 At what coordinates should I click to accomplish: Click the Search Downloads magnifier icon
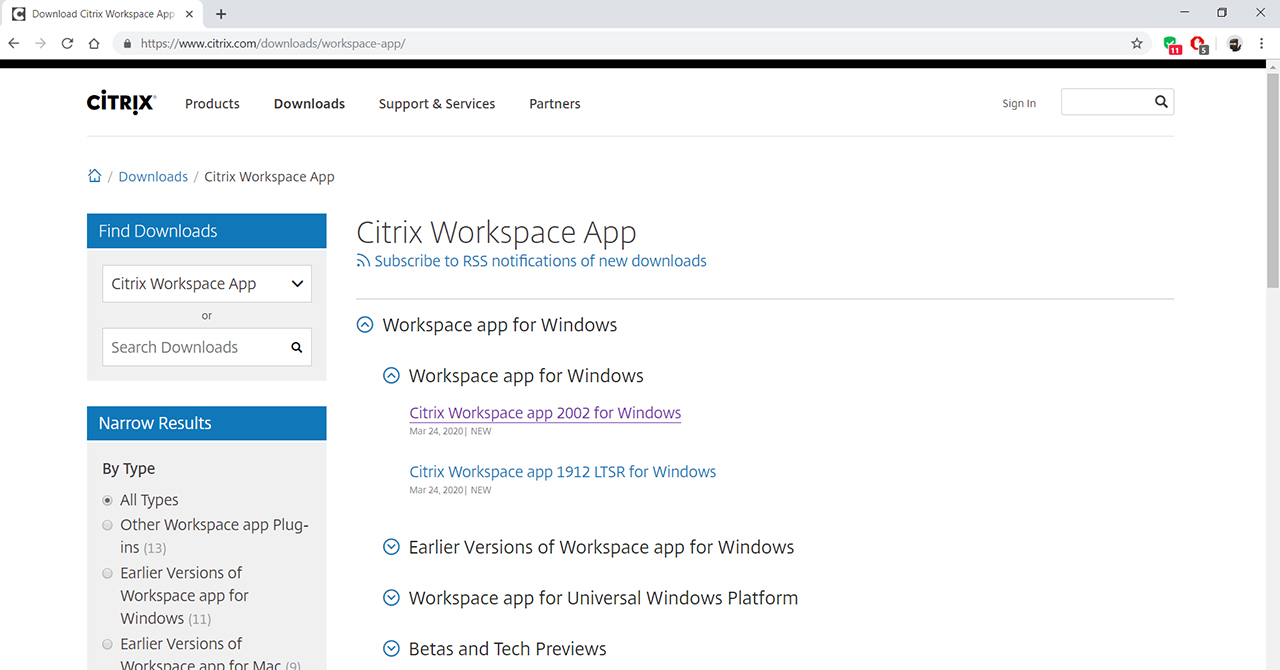[297, 347]
